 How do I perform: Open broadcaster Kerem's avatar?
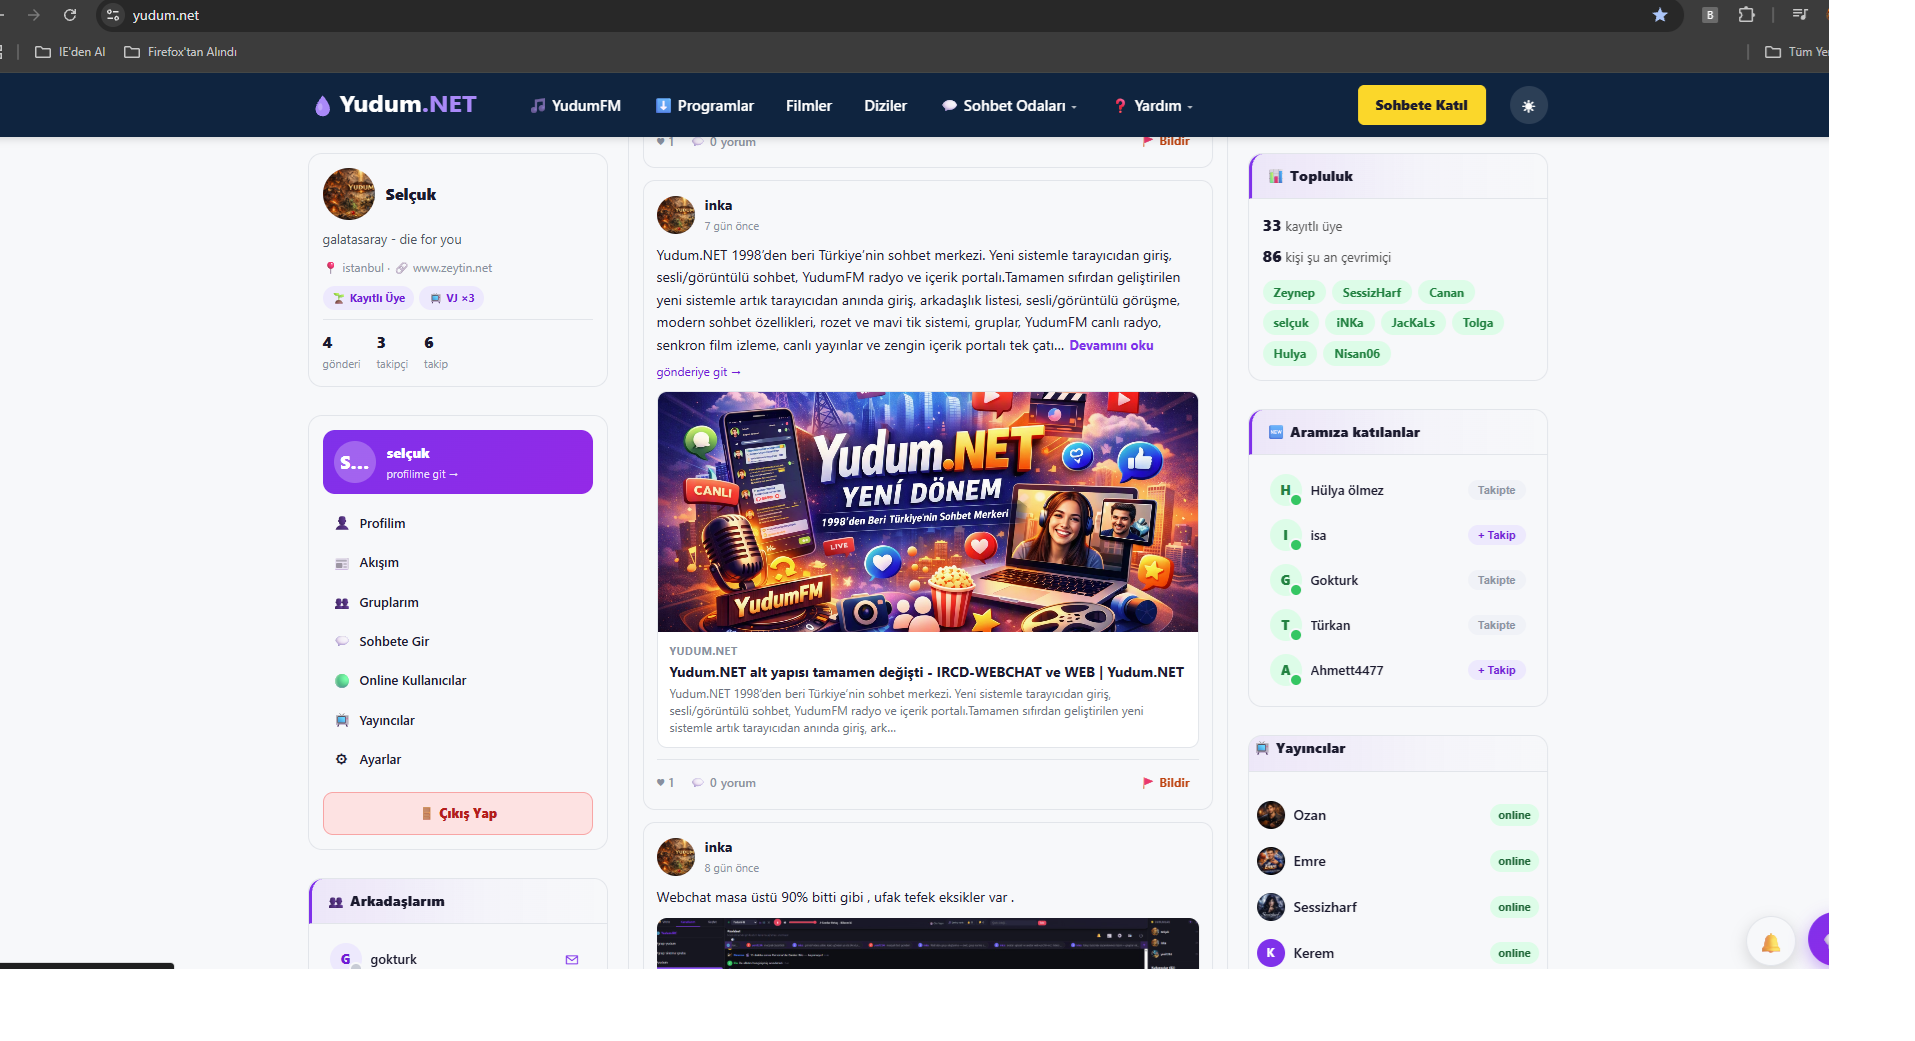coord(1270,953)
